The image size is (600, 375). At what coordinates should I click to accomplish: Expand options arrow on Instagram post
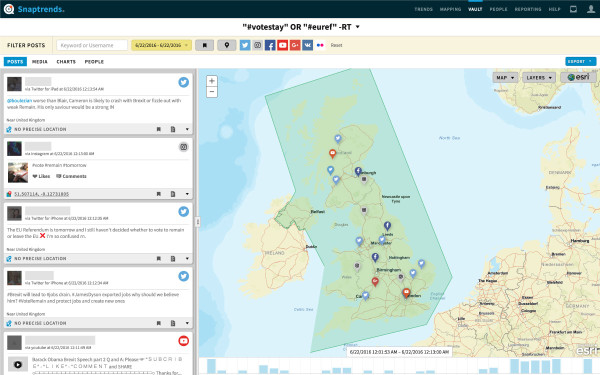(187, 194)
